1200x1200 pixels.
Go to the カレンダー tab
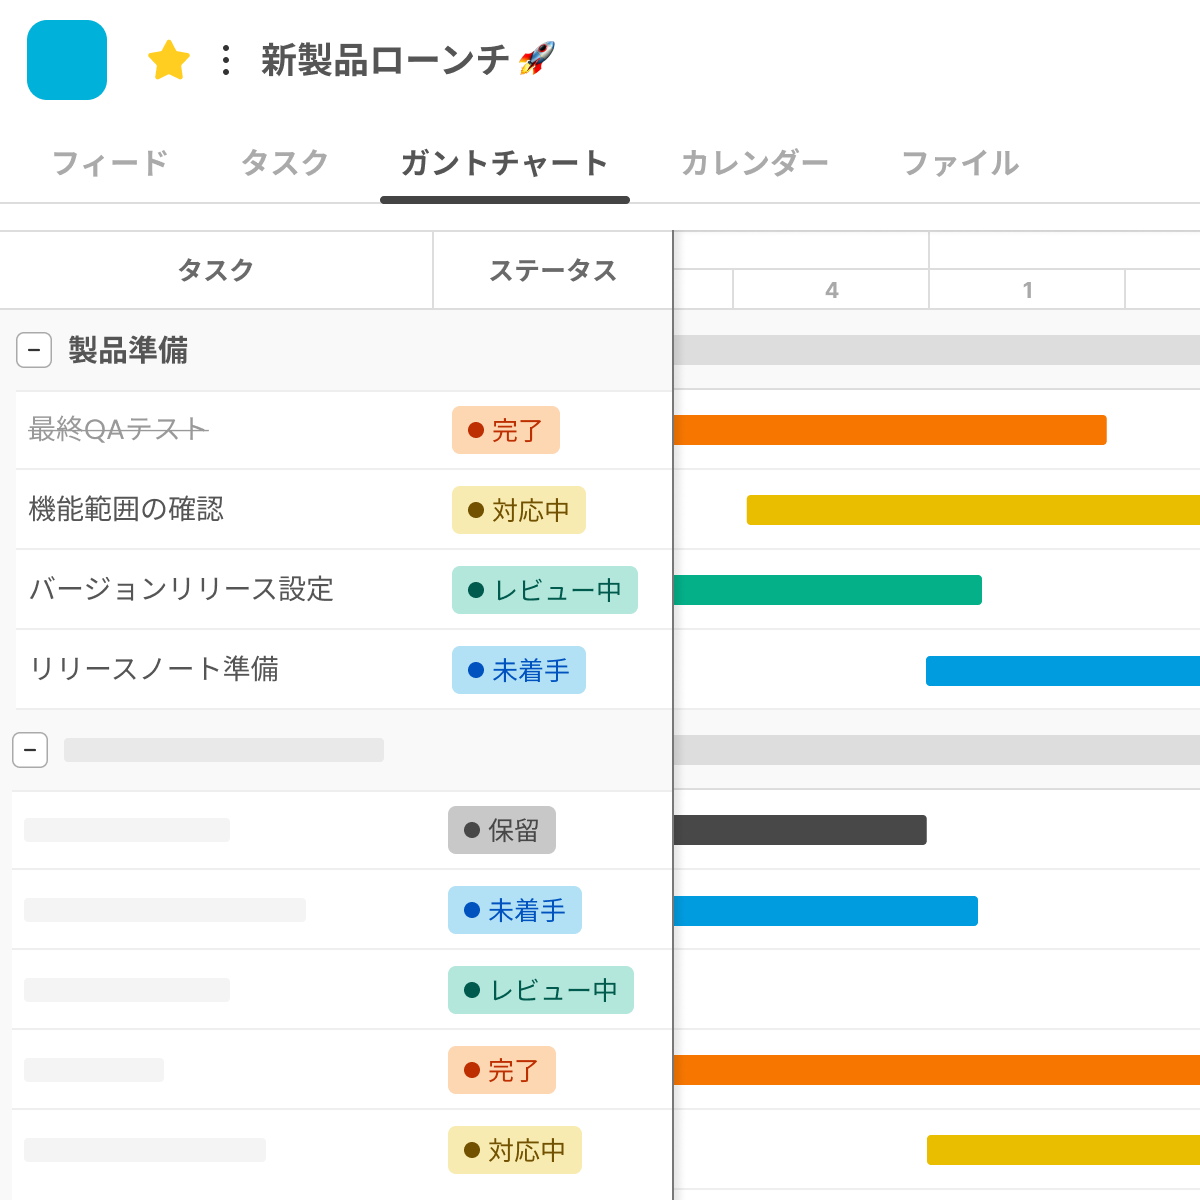point(755,163)
